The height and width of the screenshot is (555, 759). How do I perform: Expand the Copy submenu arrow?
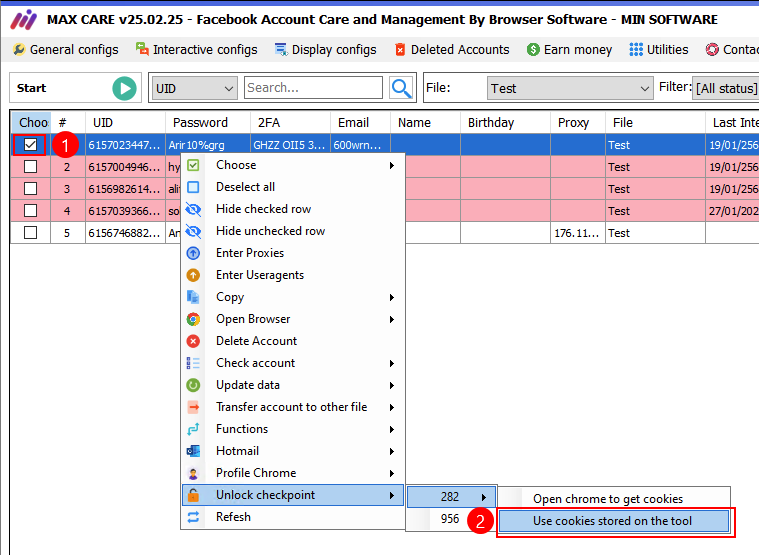392,298
